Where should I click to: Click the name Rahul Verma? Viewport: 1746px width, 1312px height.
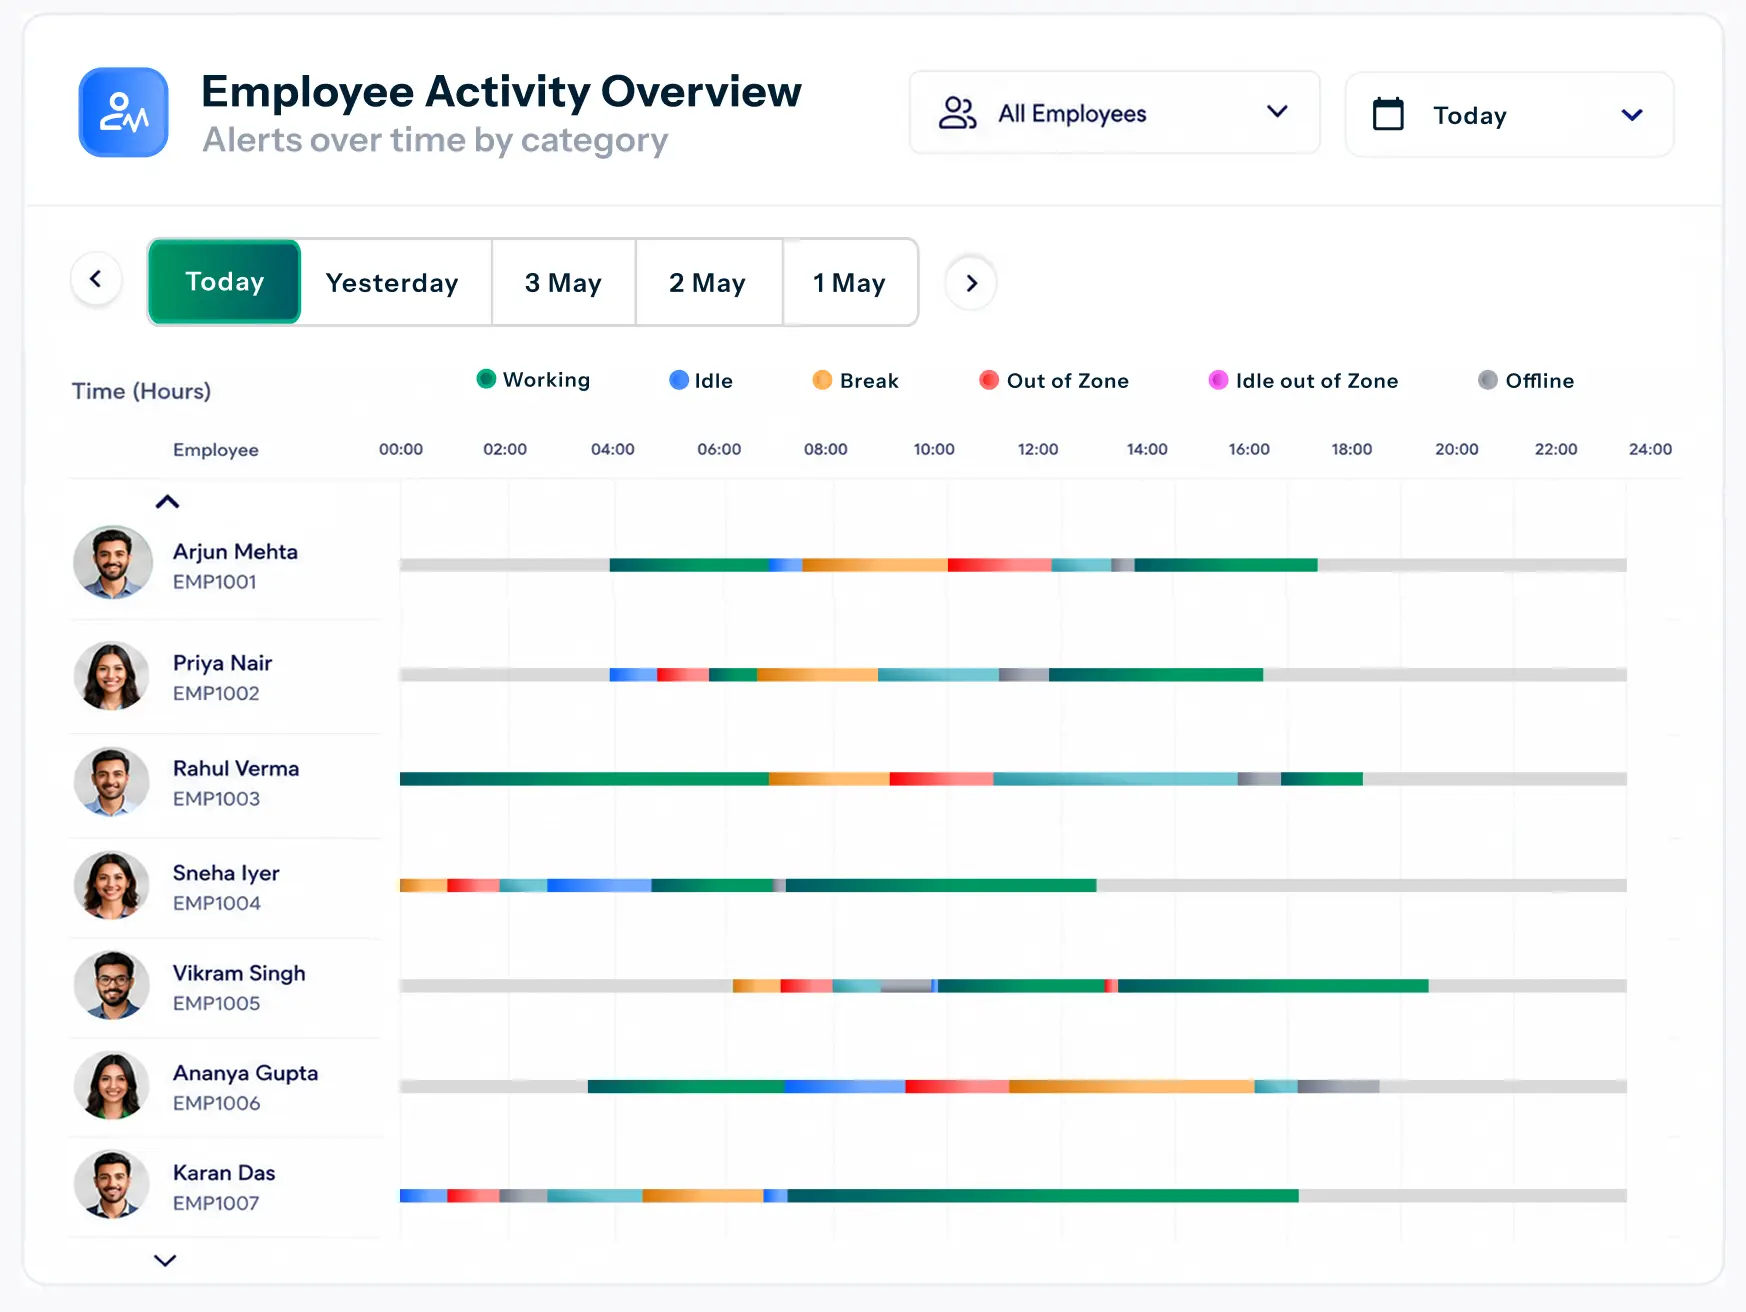click(x=236, y=768)
